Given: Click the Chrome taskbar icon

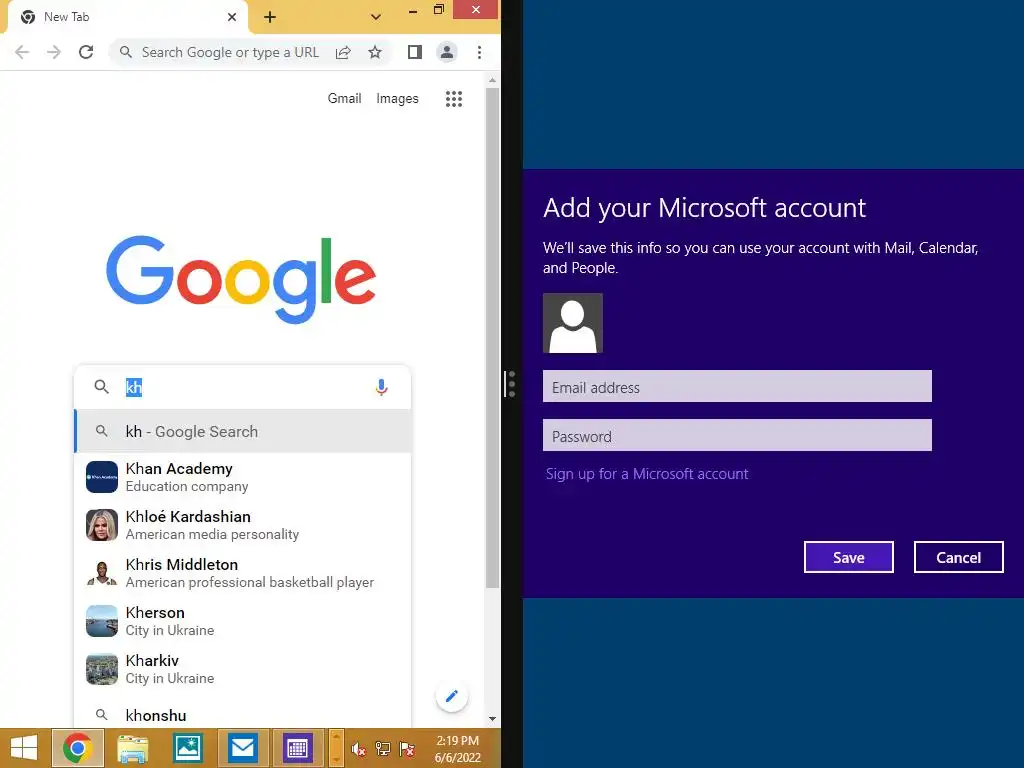Looking at the screenshot, I should pyautogui.click(x=78, y=748).
